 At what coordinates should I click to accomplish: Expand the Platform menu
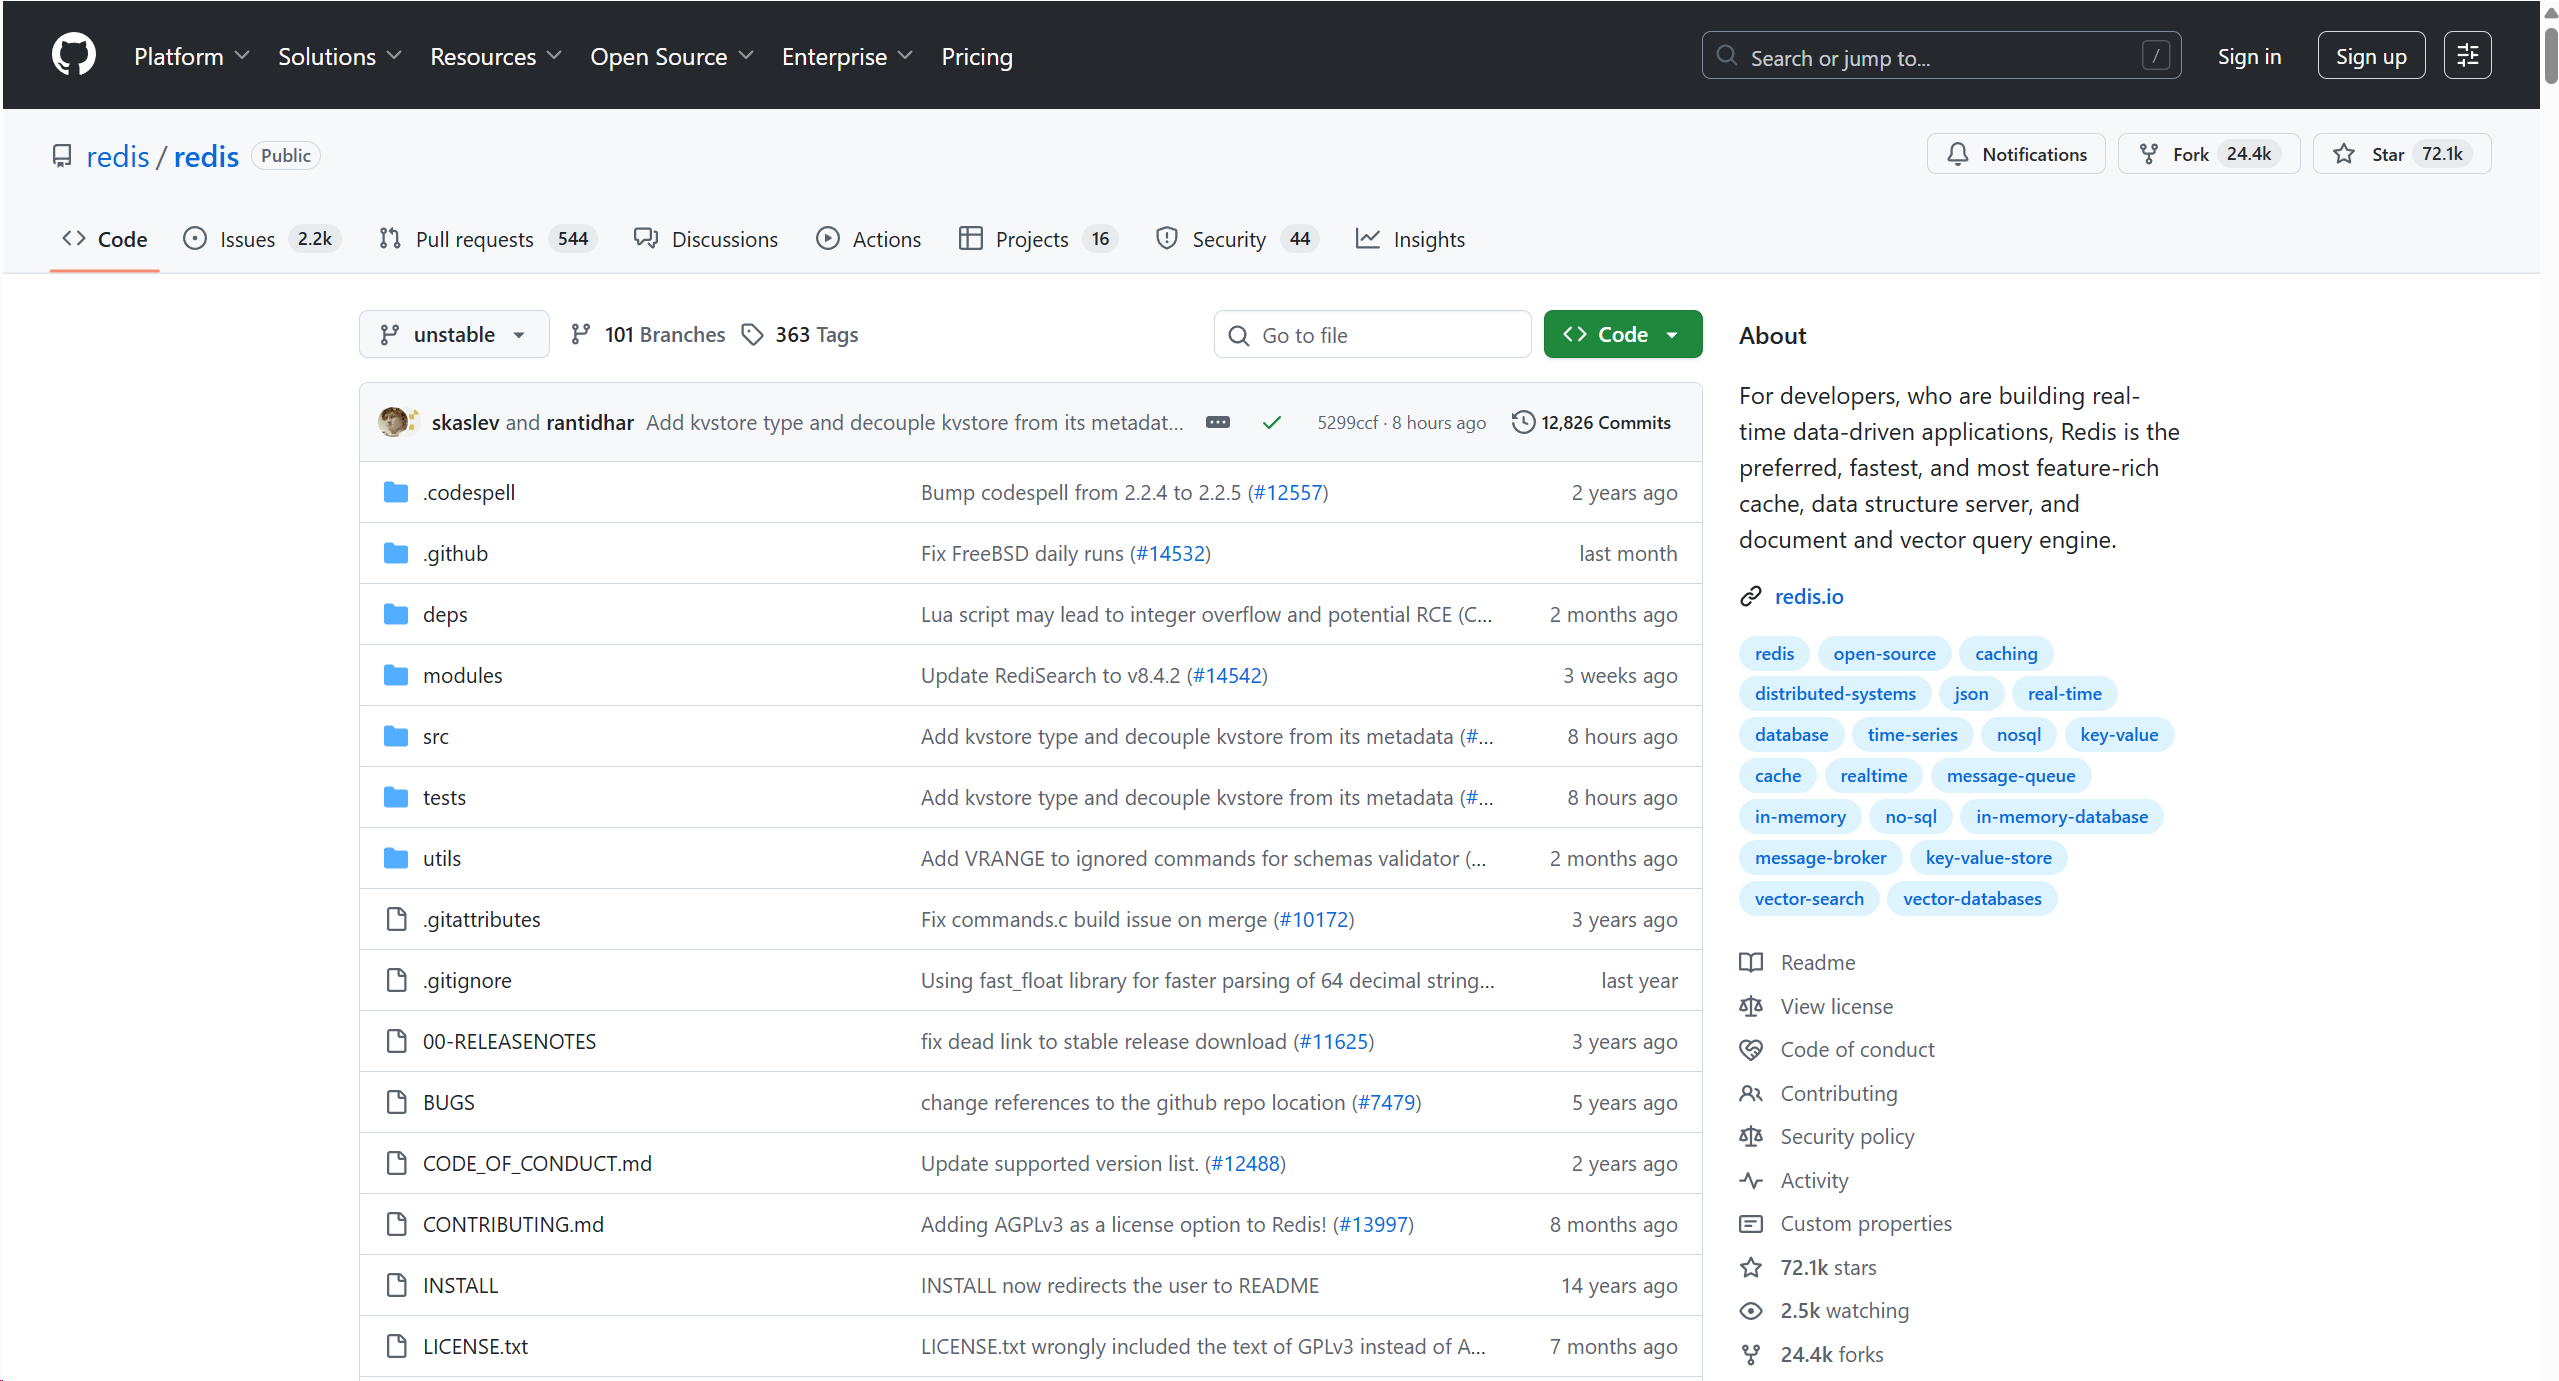(x=191, y=57)
